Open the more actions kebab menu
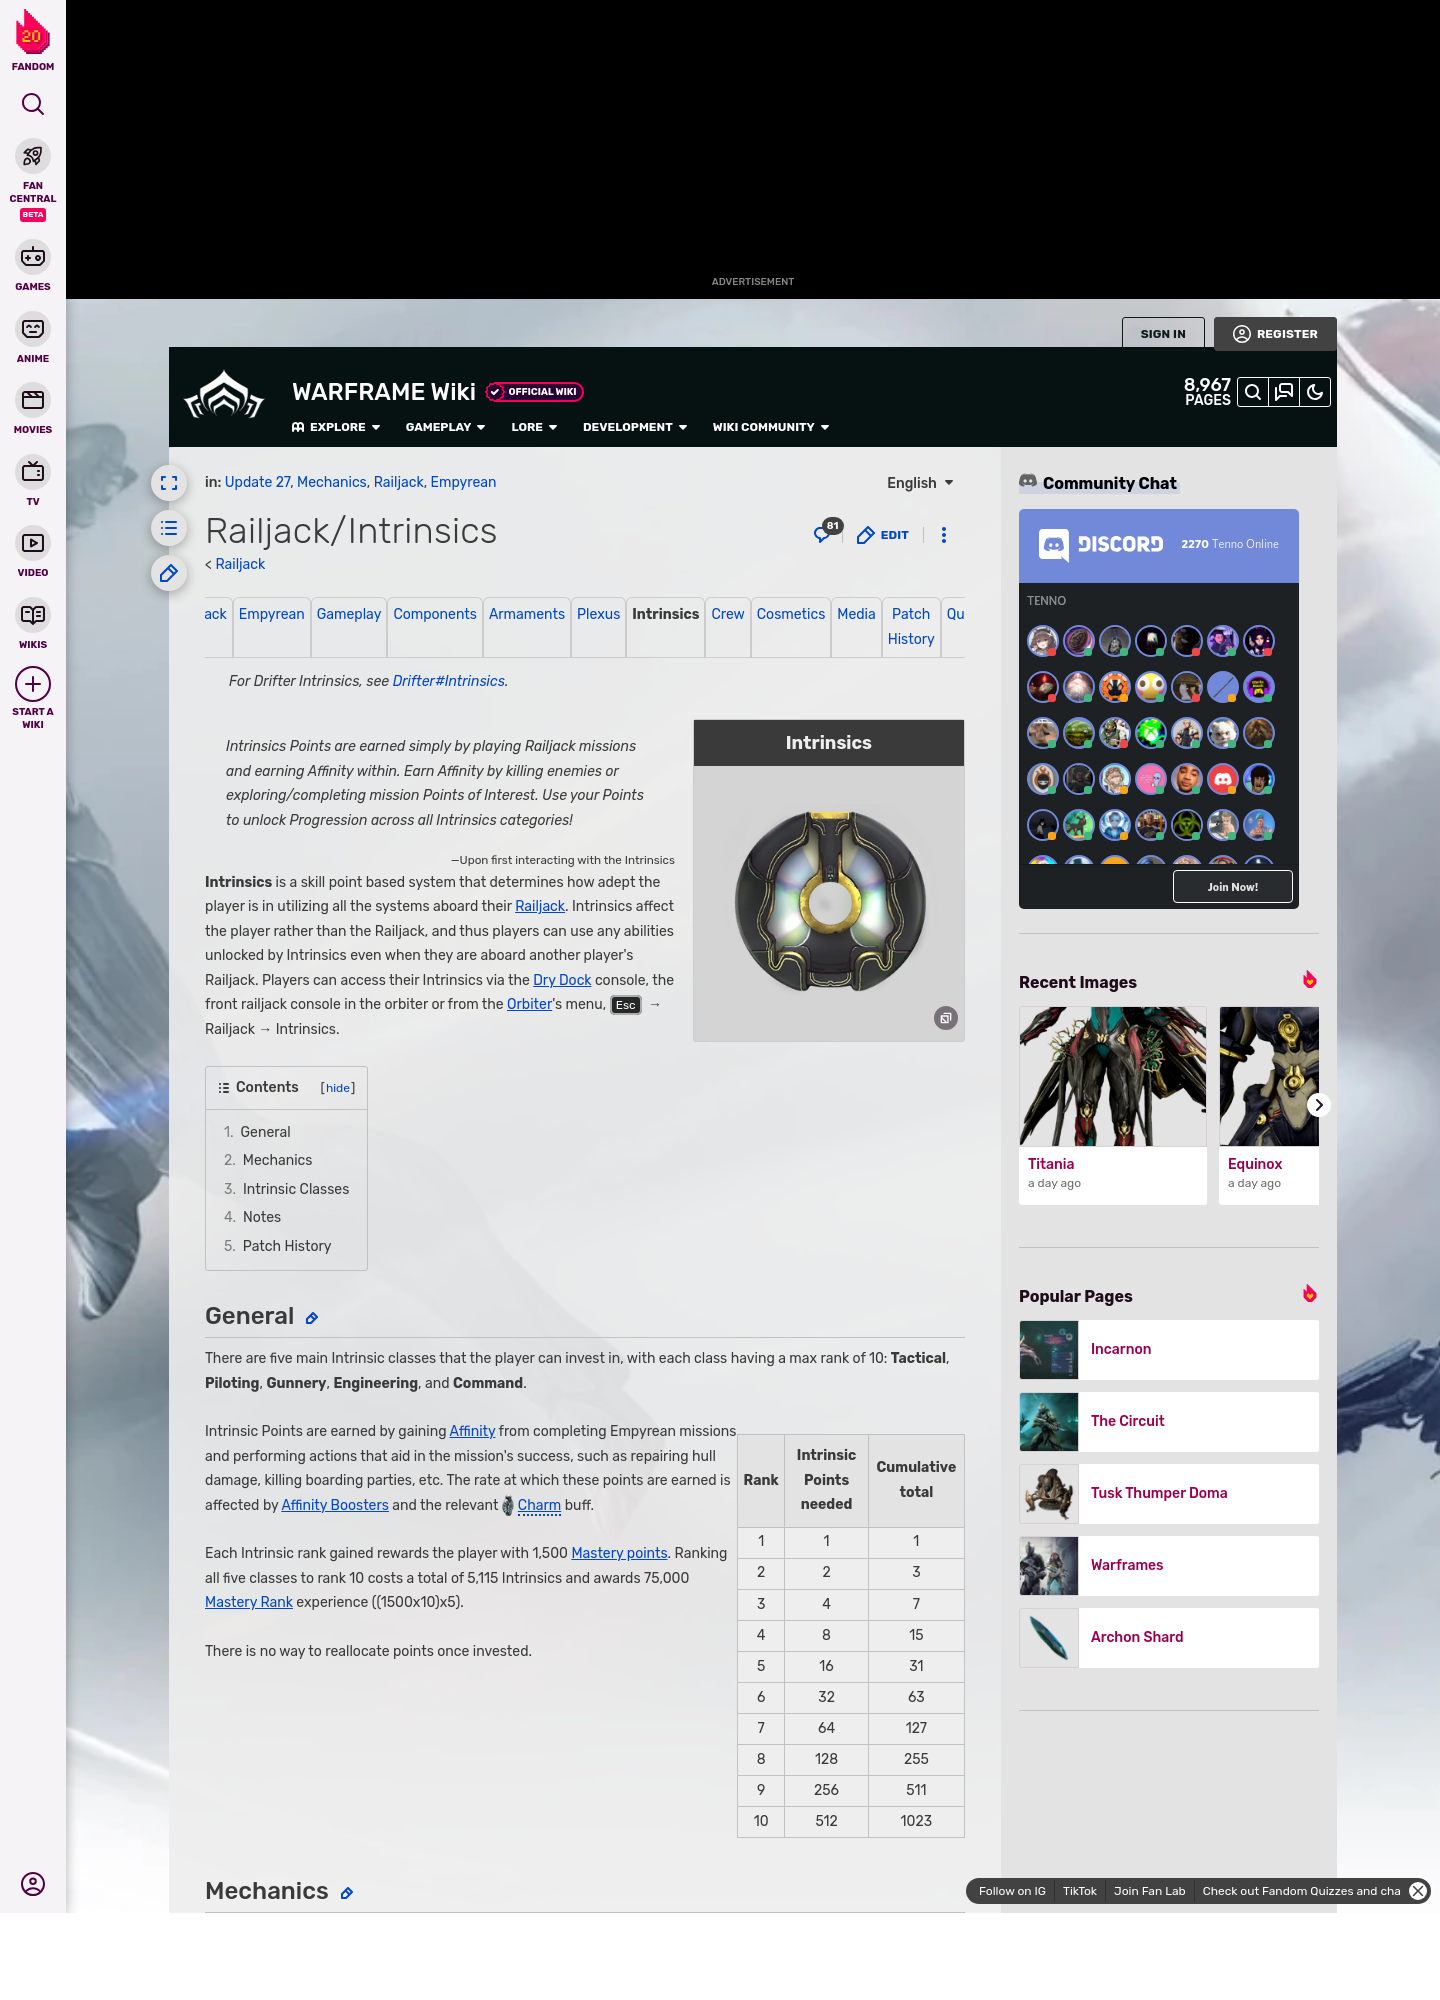 [944, 535]
